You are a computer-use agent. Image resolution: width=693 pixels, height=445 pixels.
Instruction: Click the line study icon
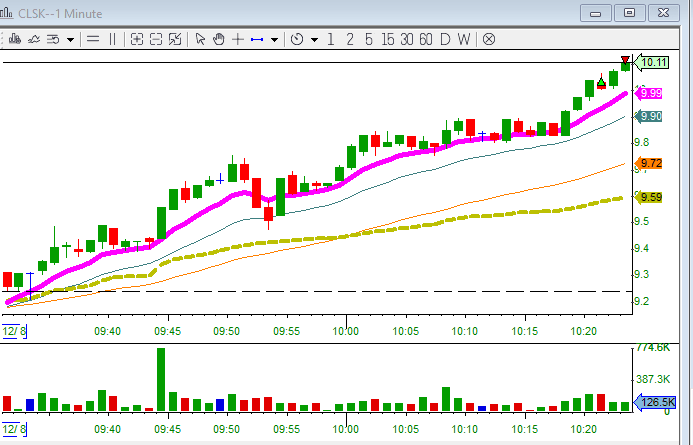pos(34,39)
